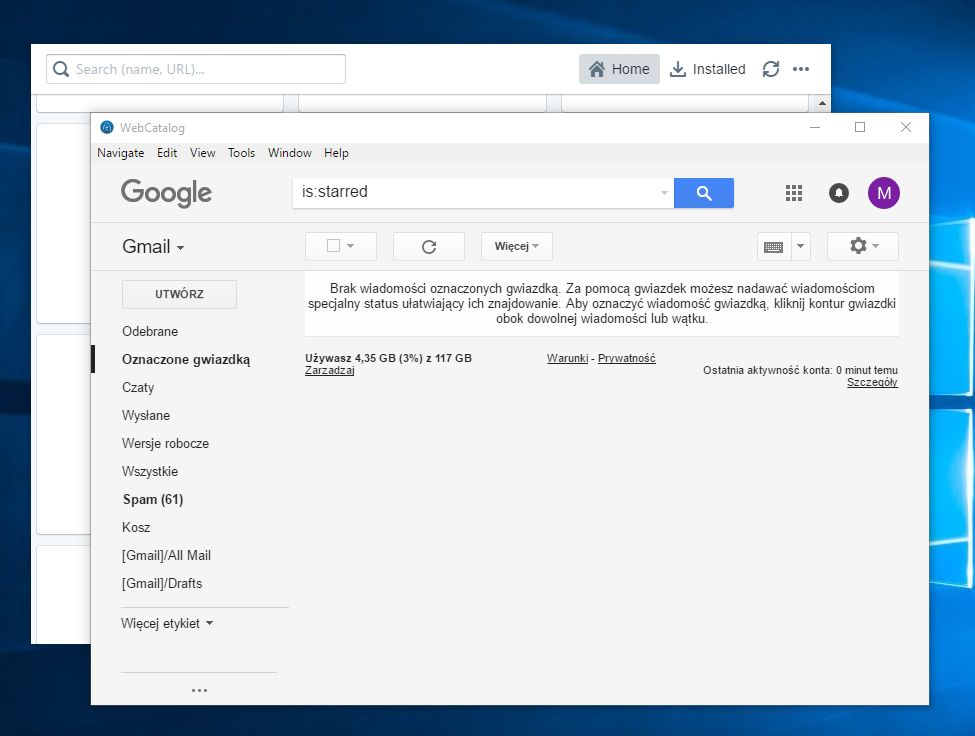975x736 pixels.
Task: Follow the Zarządzaj storage link
Action: 330,370
